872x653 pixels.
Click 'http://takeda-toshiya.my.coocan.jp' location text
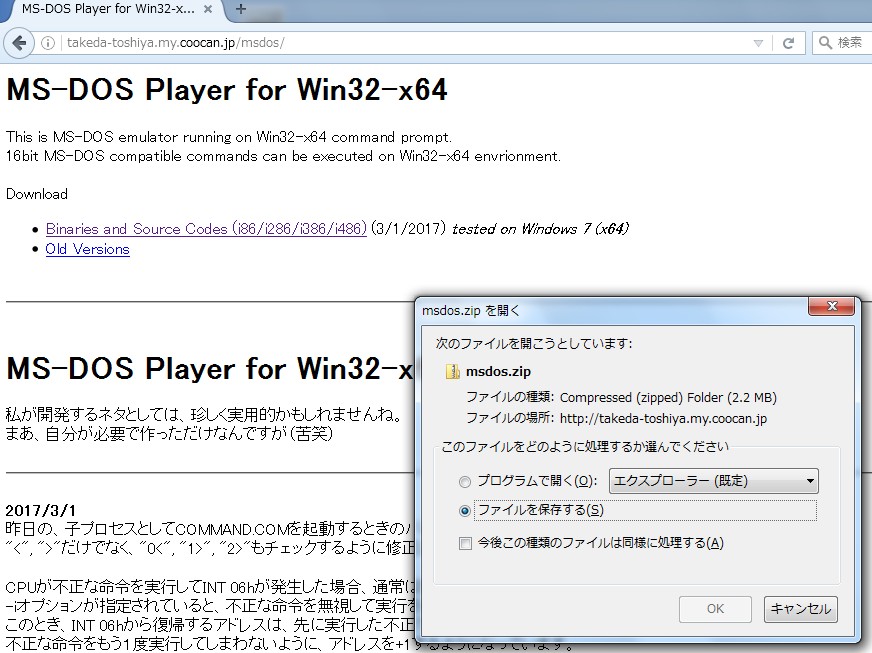tap(663, 418)
